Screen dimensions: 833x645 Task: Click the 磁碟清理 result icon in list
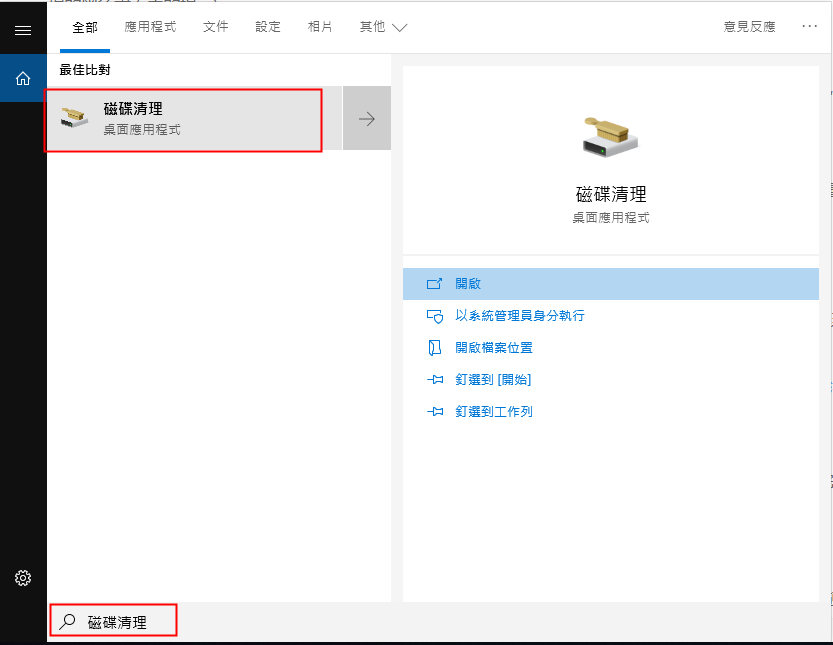tap(74, 117)
